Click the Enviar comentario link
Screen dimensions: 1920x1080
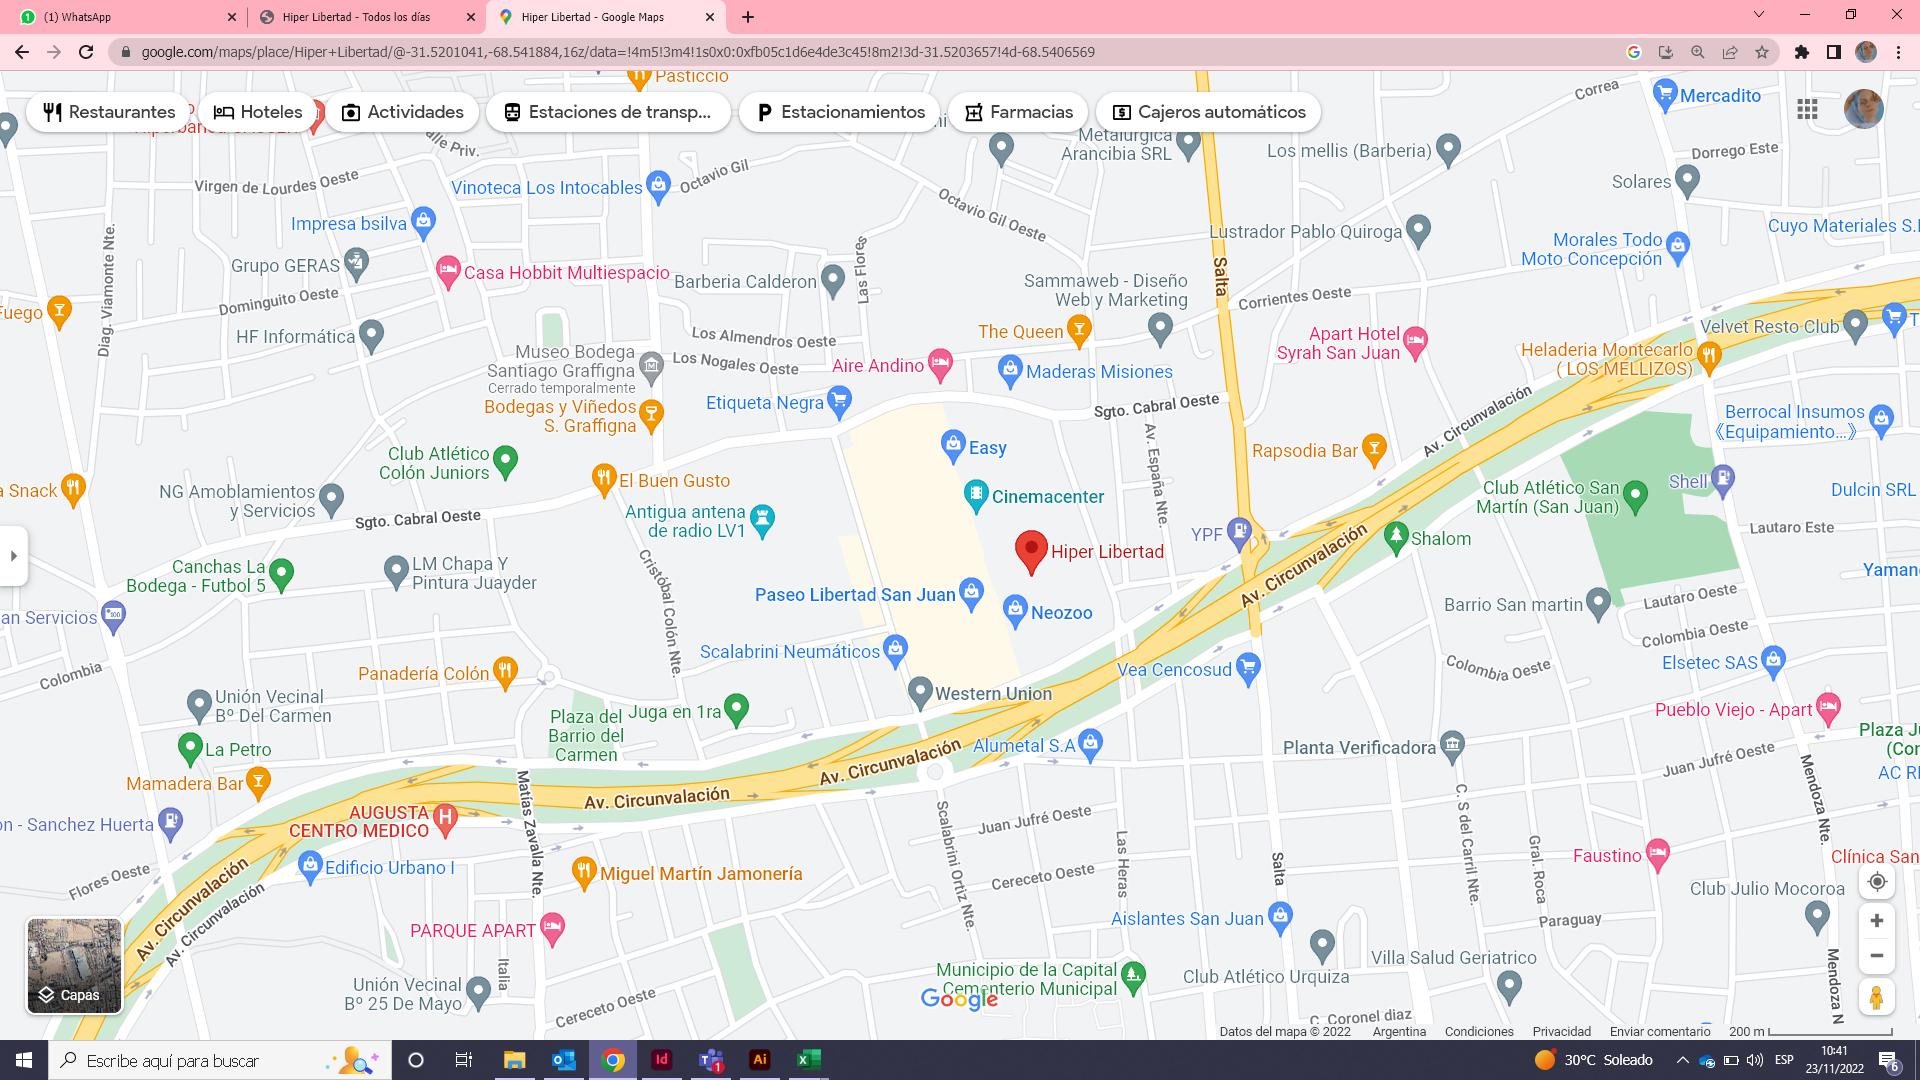[1659, 1031]
